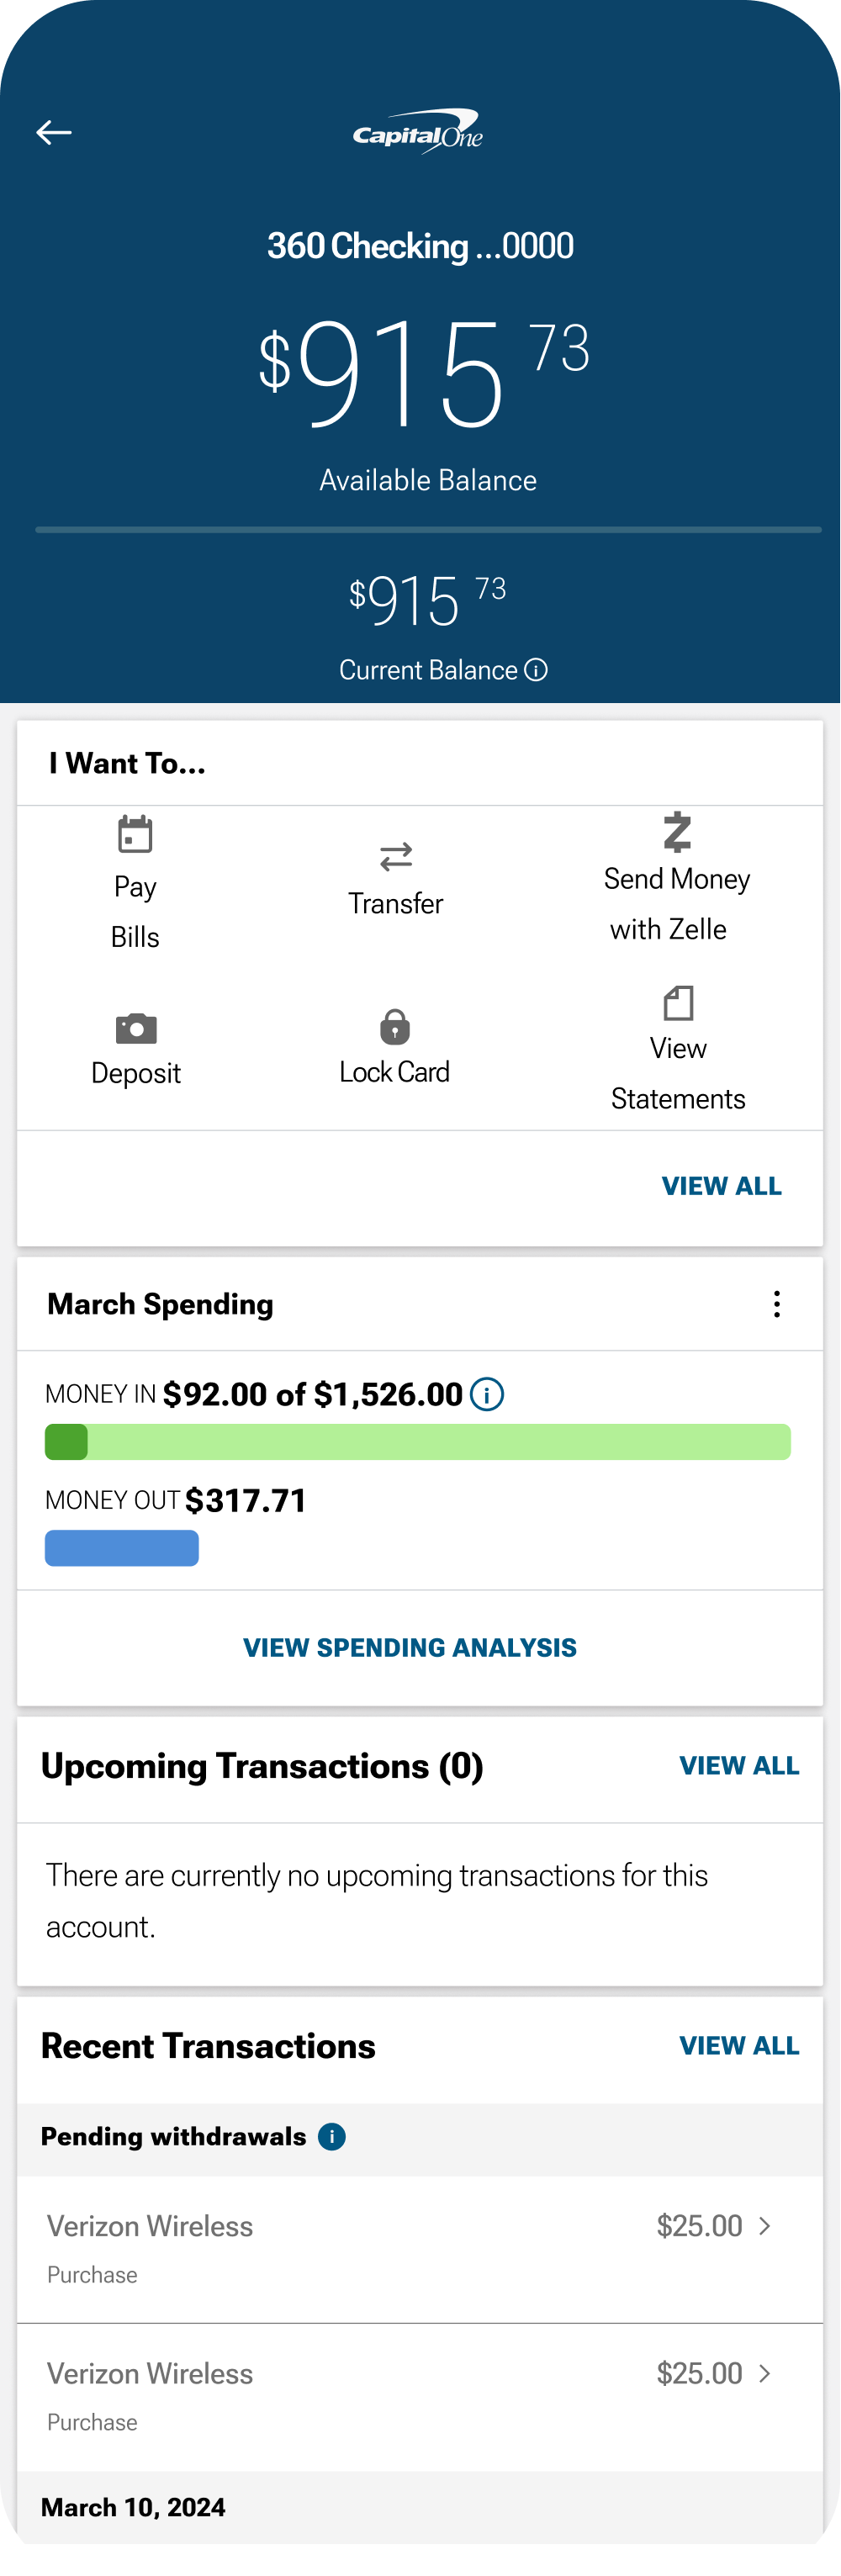Tap the Pay Bills calendar icon
This screenshot has width=841, height=2576.
[x=135, y=834]
